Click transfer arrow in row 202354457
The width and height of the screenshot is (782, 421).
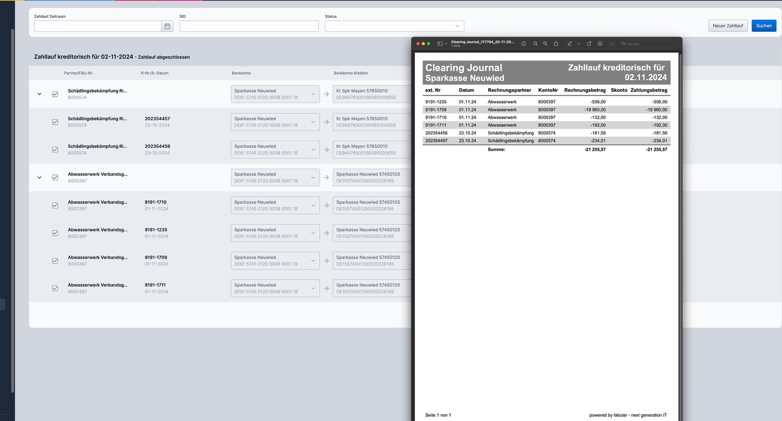pyautogui.click(x=326, y=122)
